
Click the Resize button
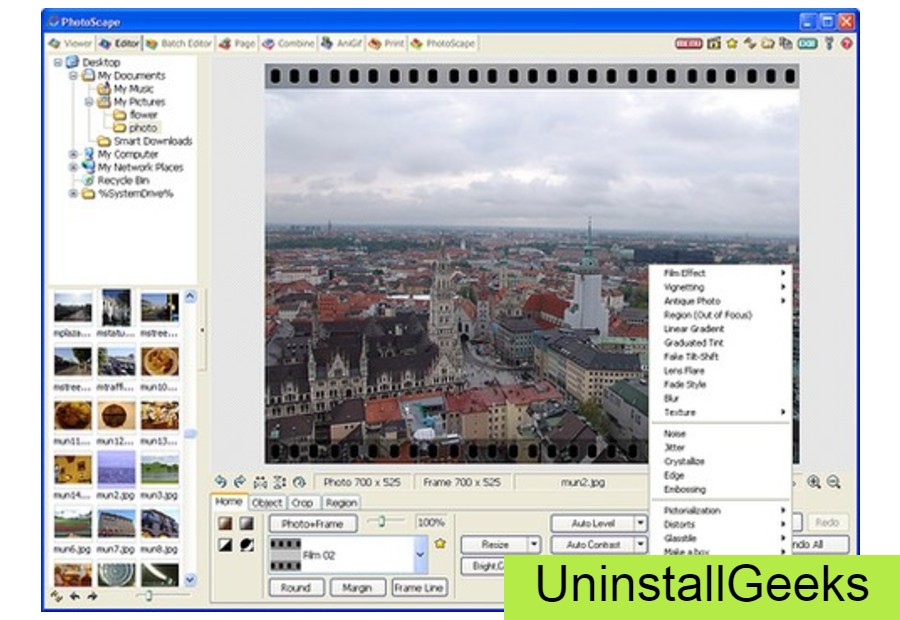(494, 544)
